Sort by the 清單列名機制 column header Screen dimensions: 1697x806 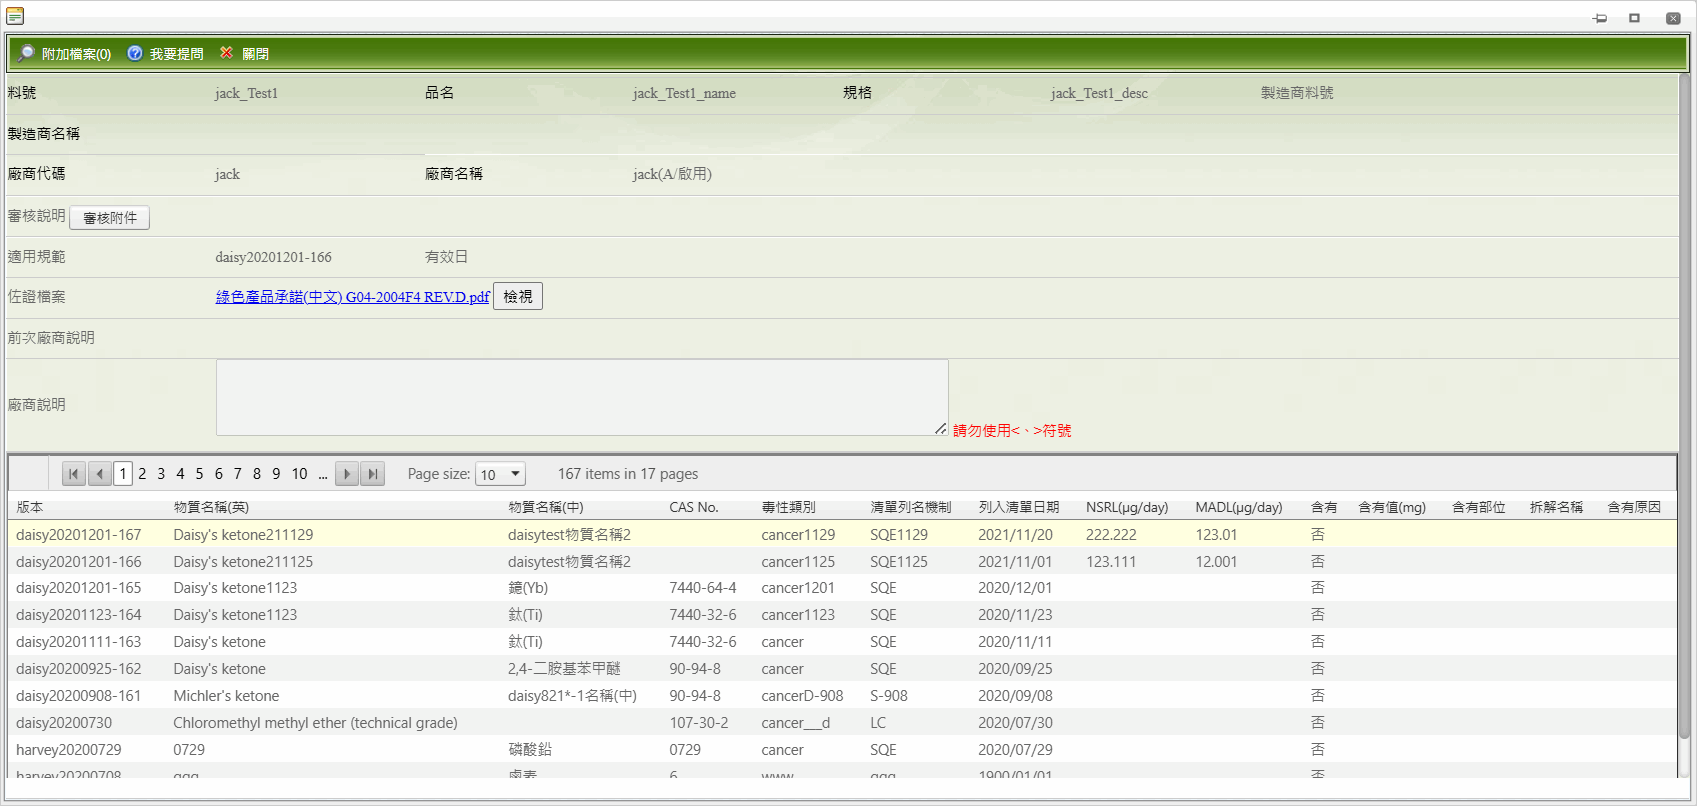coord(910,507)
